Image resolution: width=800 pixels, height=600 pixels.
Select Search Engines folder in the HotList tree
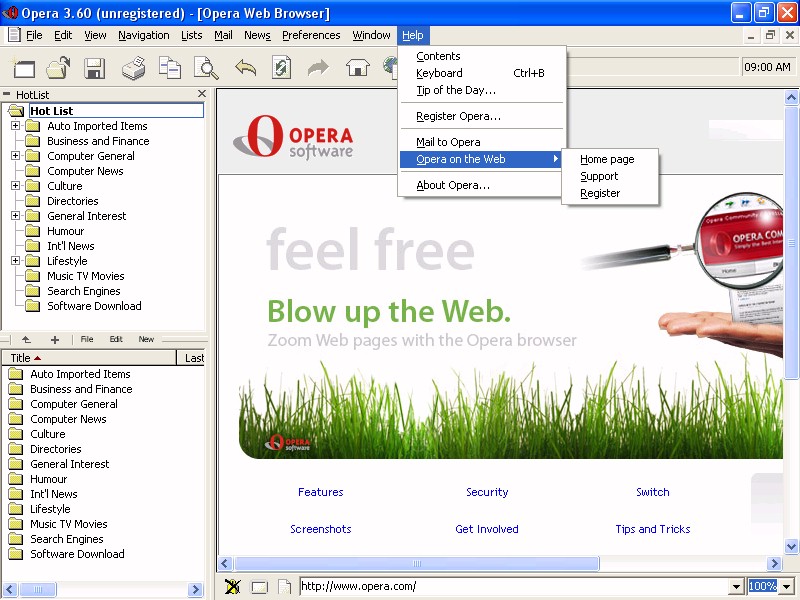[84, 291]
